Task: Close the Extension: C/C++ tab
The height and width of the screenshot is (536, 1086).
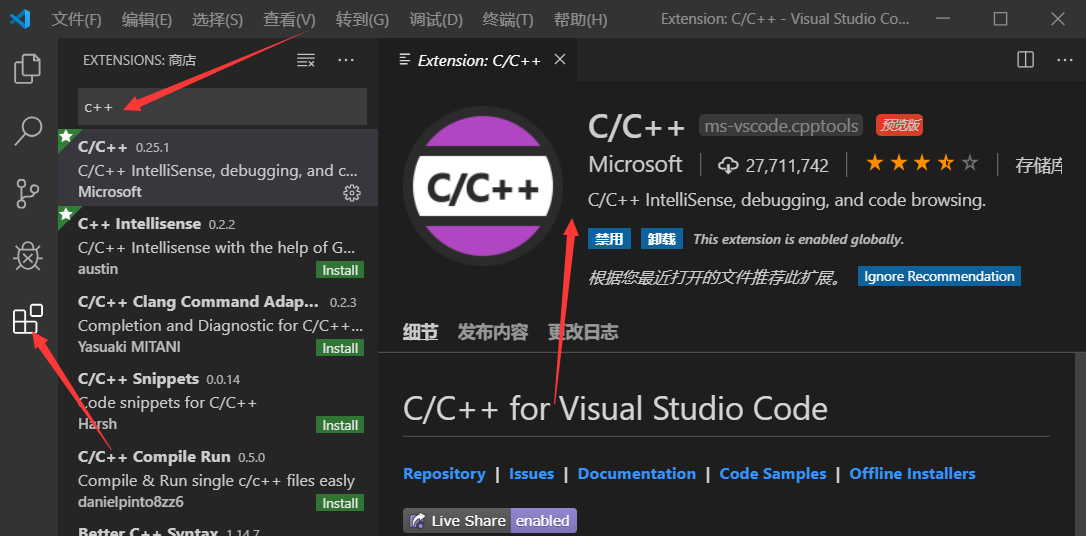Action: tap(560, 60)
